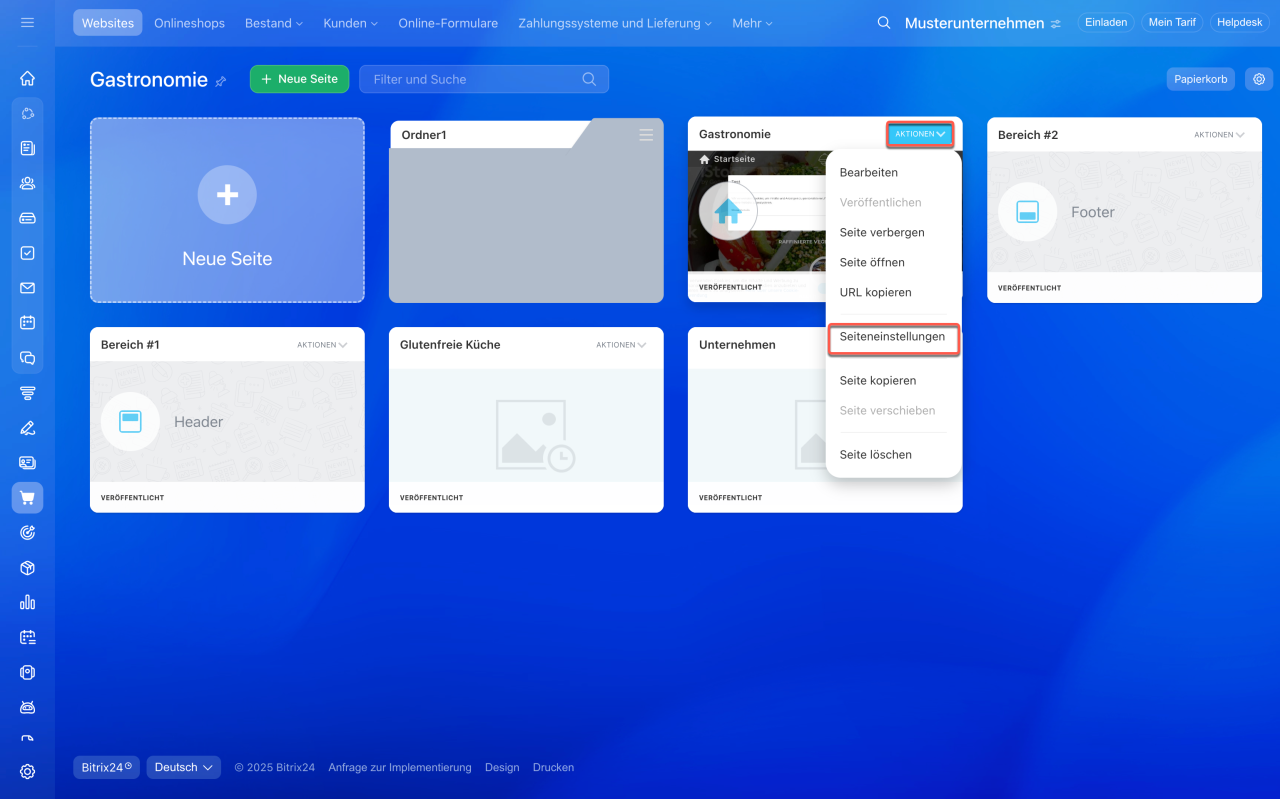Open the Ordner1 folder menu icon

tap(646, 135)
